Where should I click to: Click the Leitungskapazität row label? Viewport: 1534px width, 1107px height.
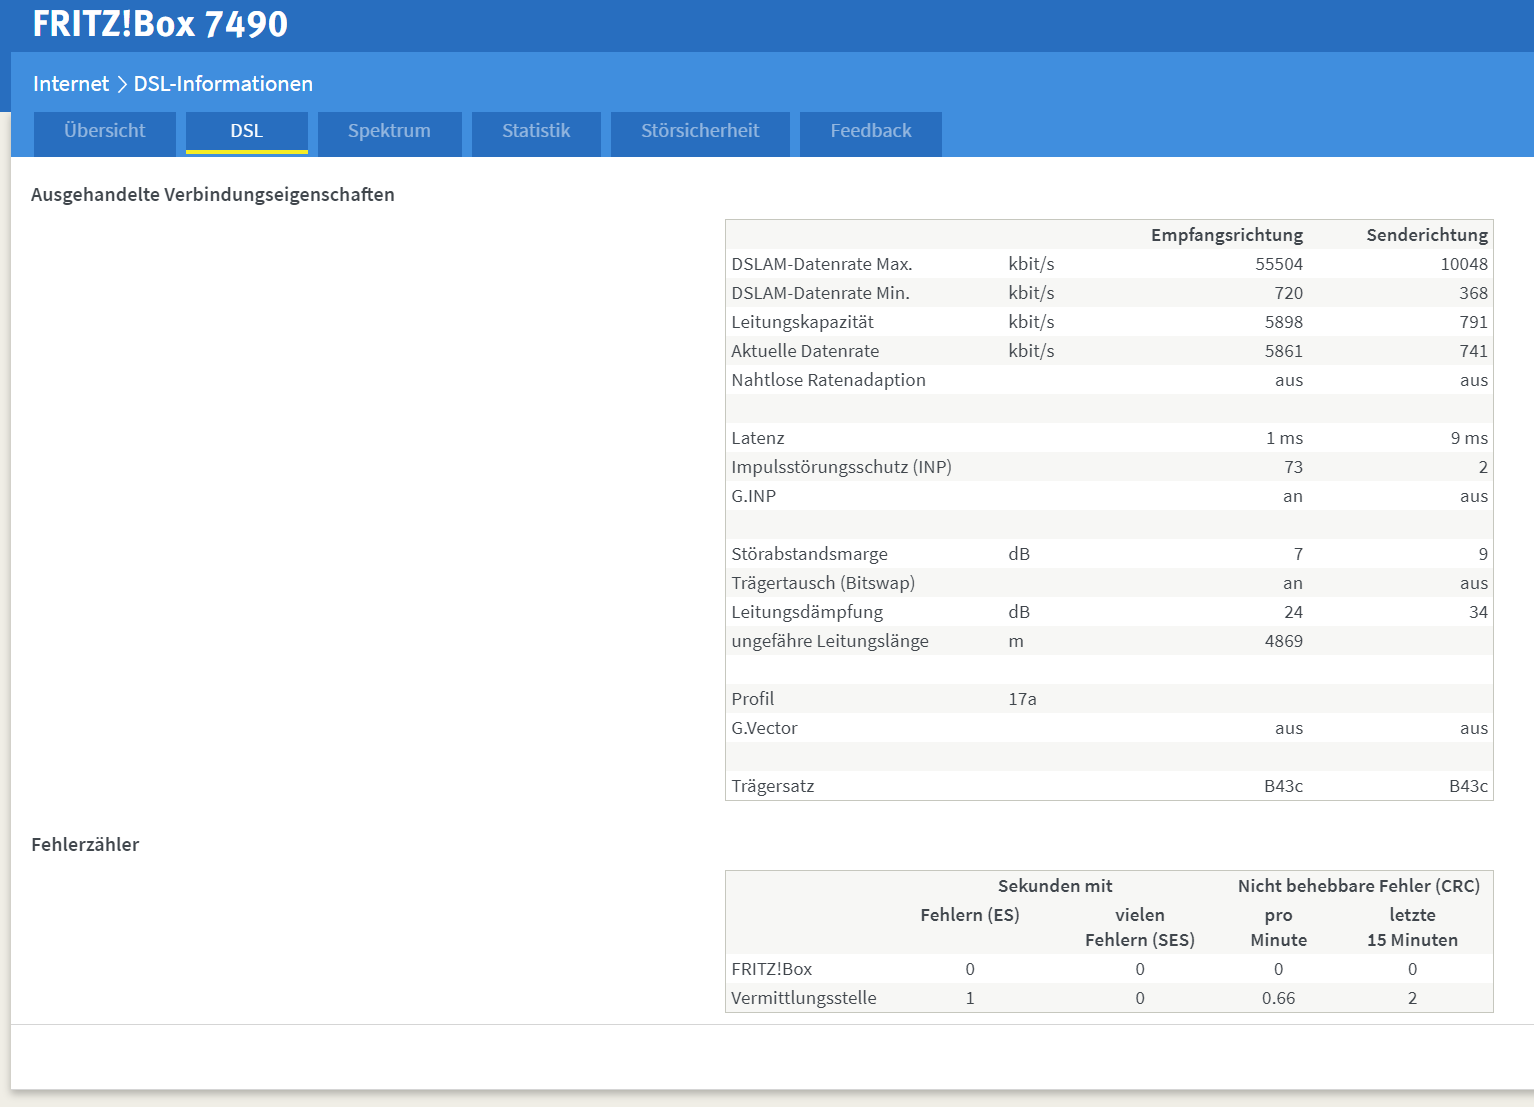tap(802, 322)
